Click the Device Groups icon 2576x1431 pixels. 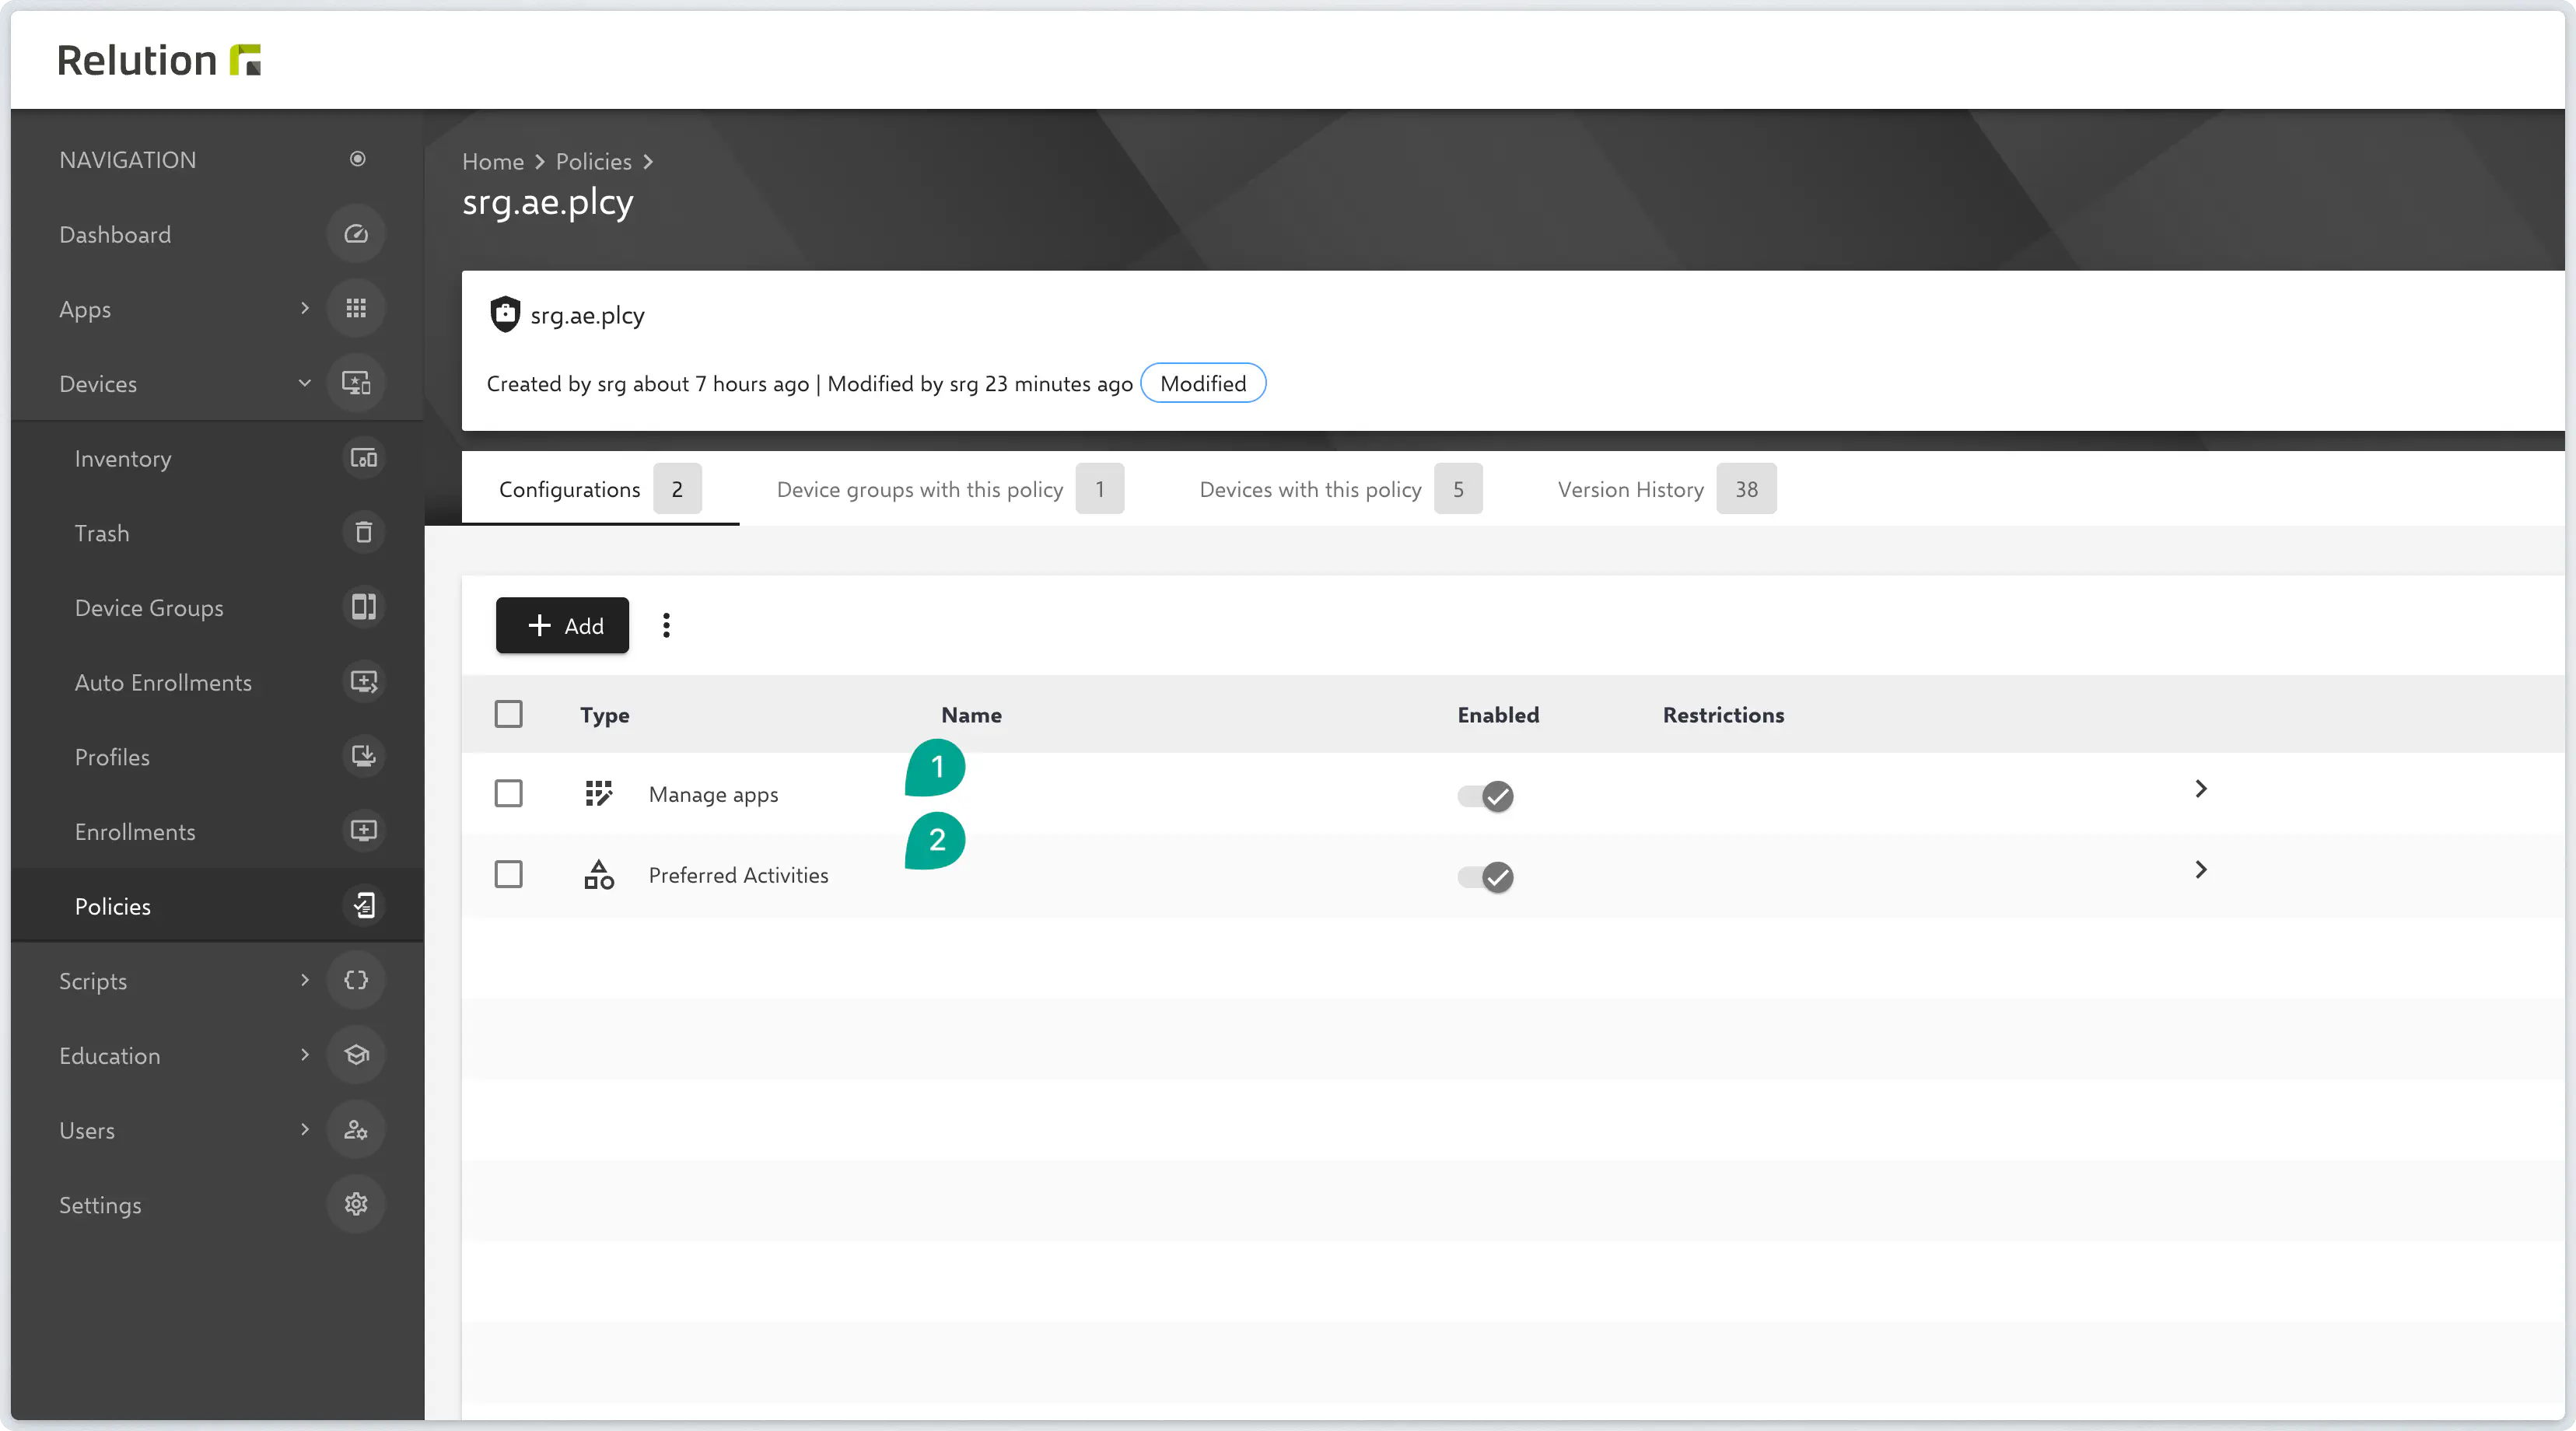coord(363,607)
